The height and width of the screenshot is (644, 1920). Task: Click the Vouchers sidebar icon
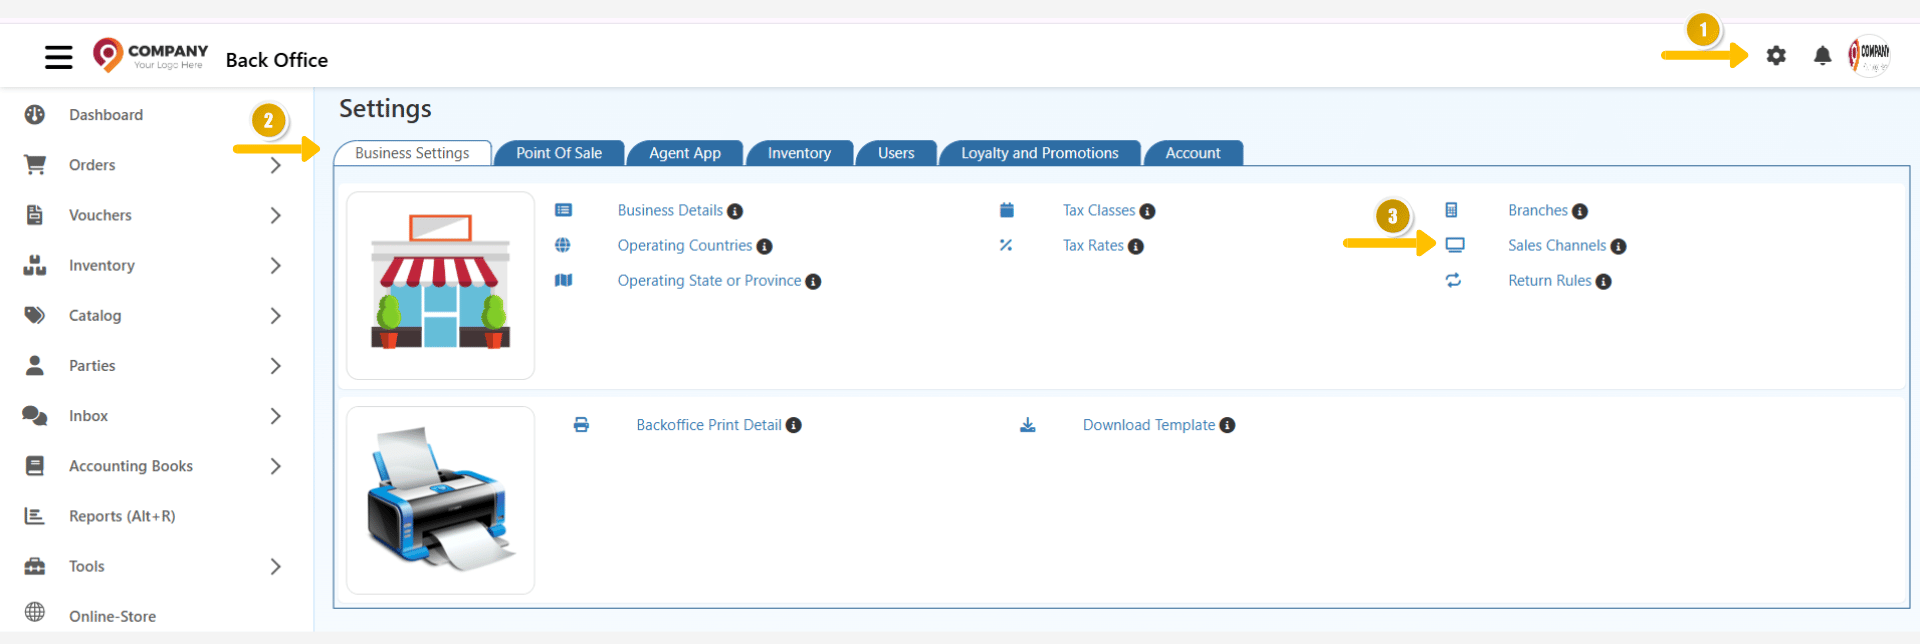tap(35, 215)
